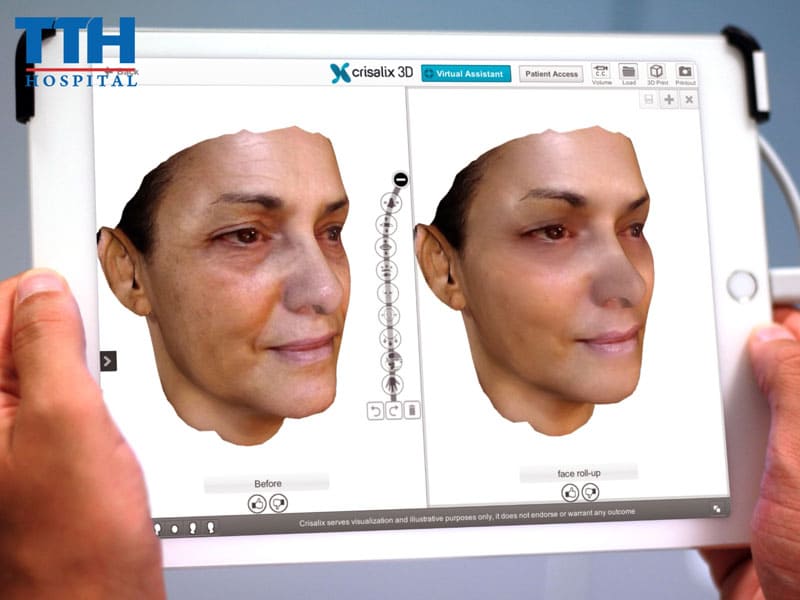Screen dimensions: 800x600
Task: Open the 3D Print option
Action: 657,74
